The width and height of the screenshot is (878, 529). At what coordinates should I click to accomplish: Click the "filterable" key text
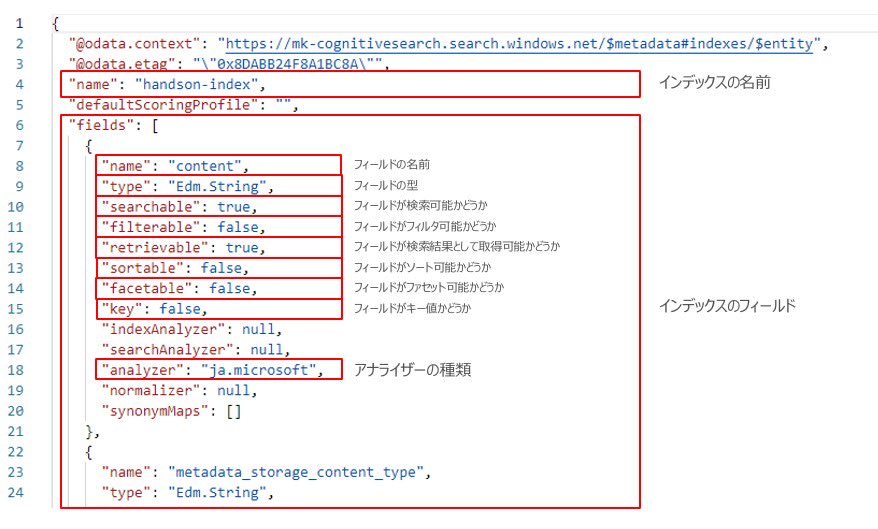[x=151, y=227]
